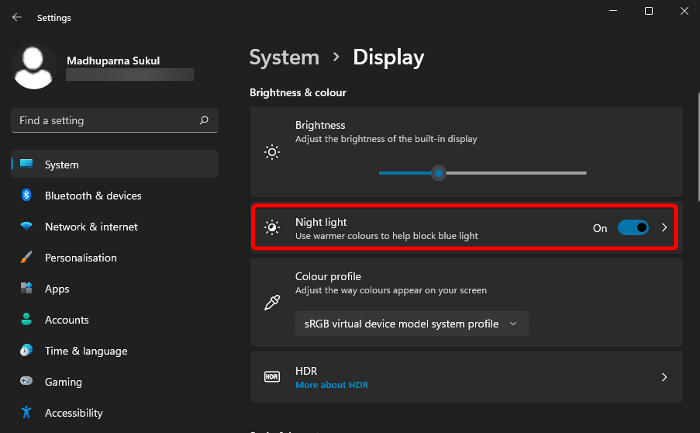Go to the Gaming section
Viewport: 700px width, 433px height.
click(x=63, y=382)
